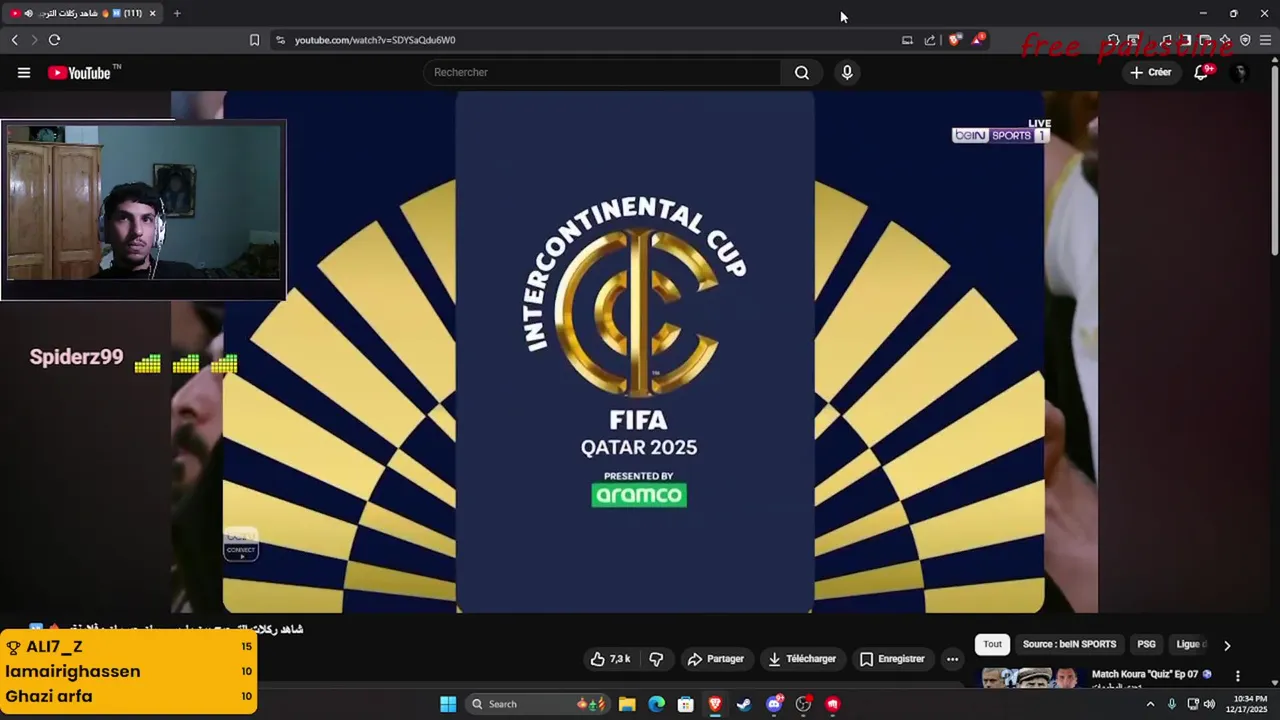Click the Enregistrer button
Viewport: 1280px width, 720px height.
point(892,659)
